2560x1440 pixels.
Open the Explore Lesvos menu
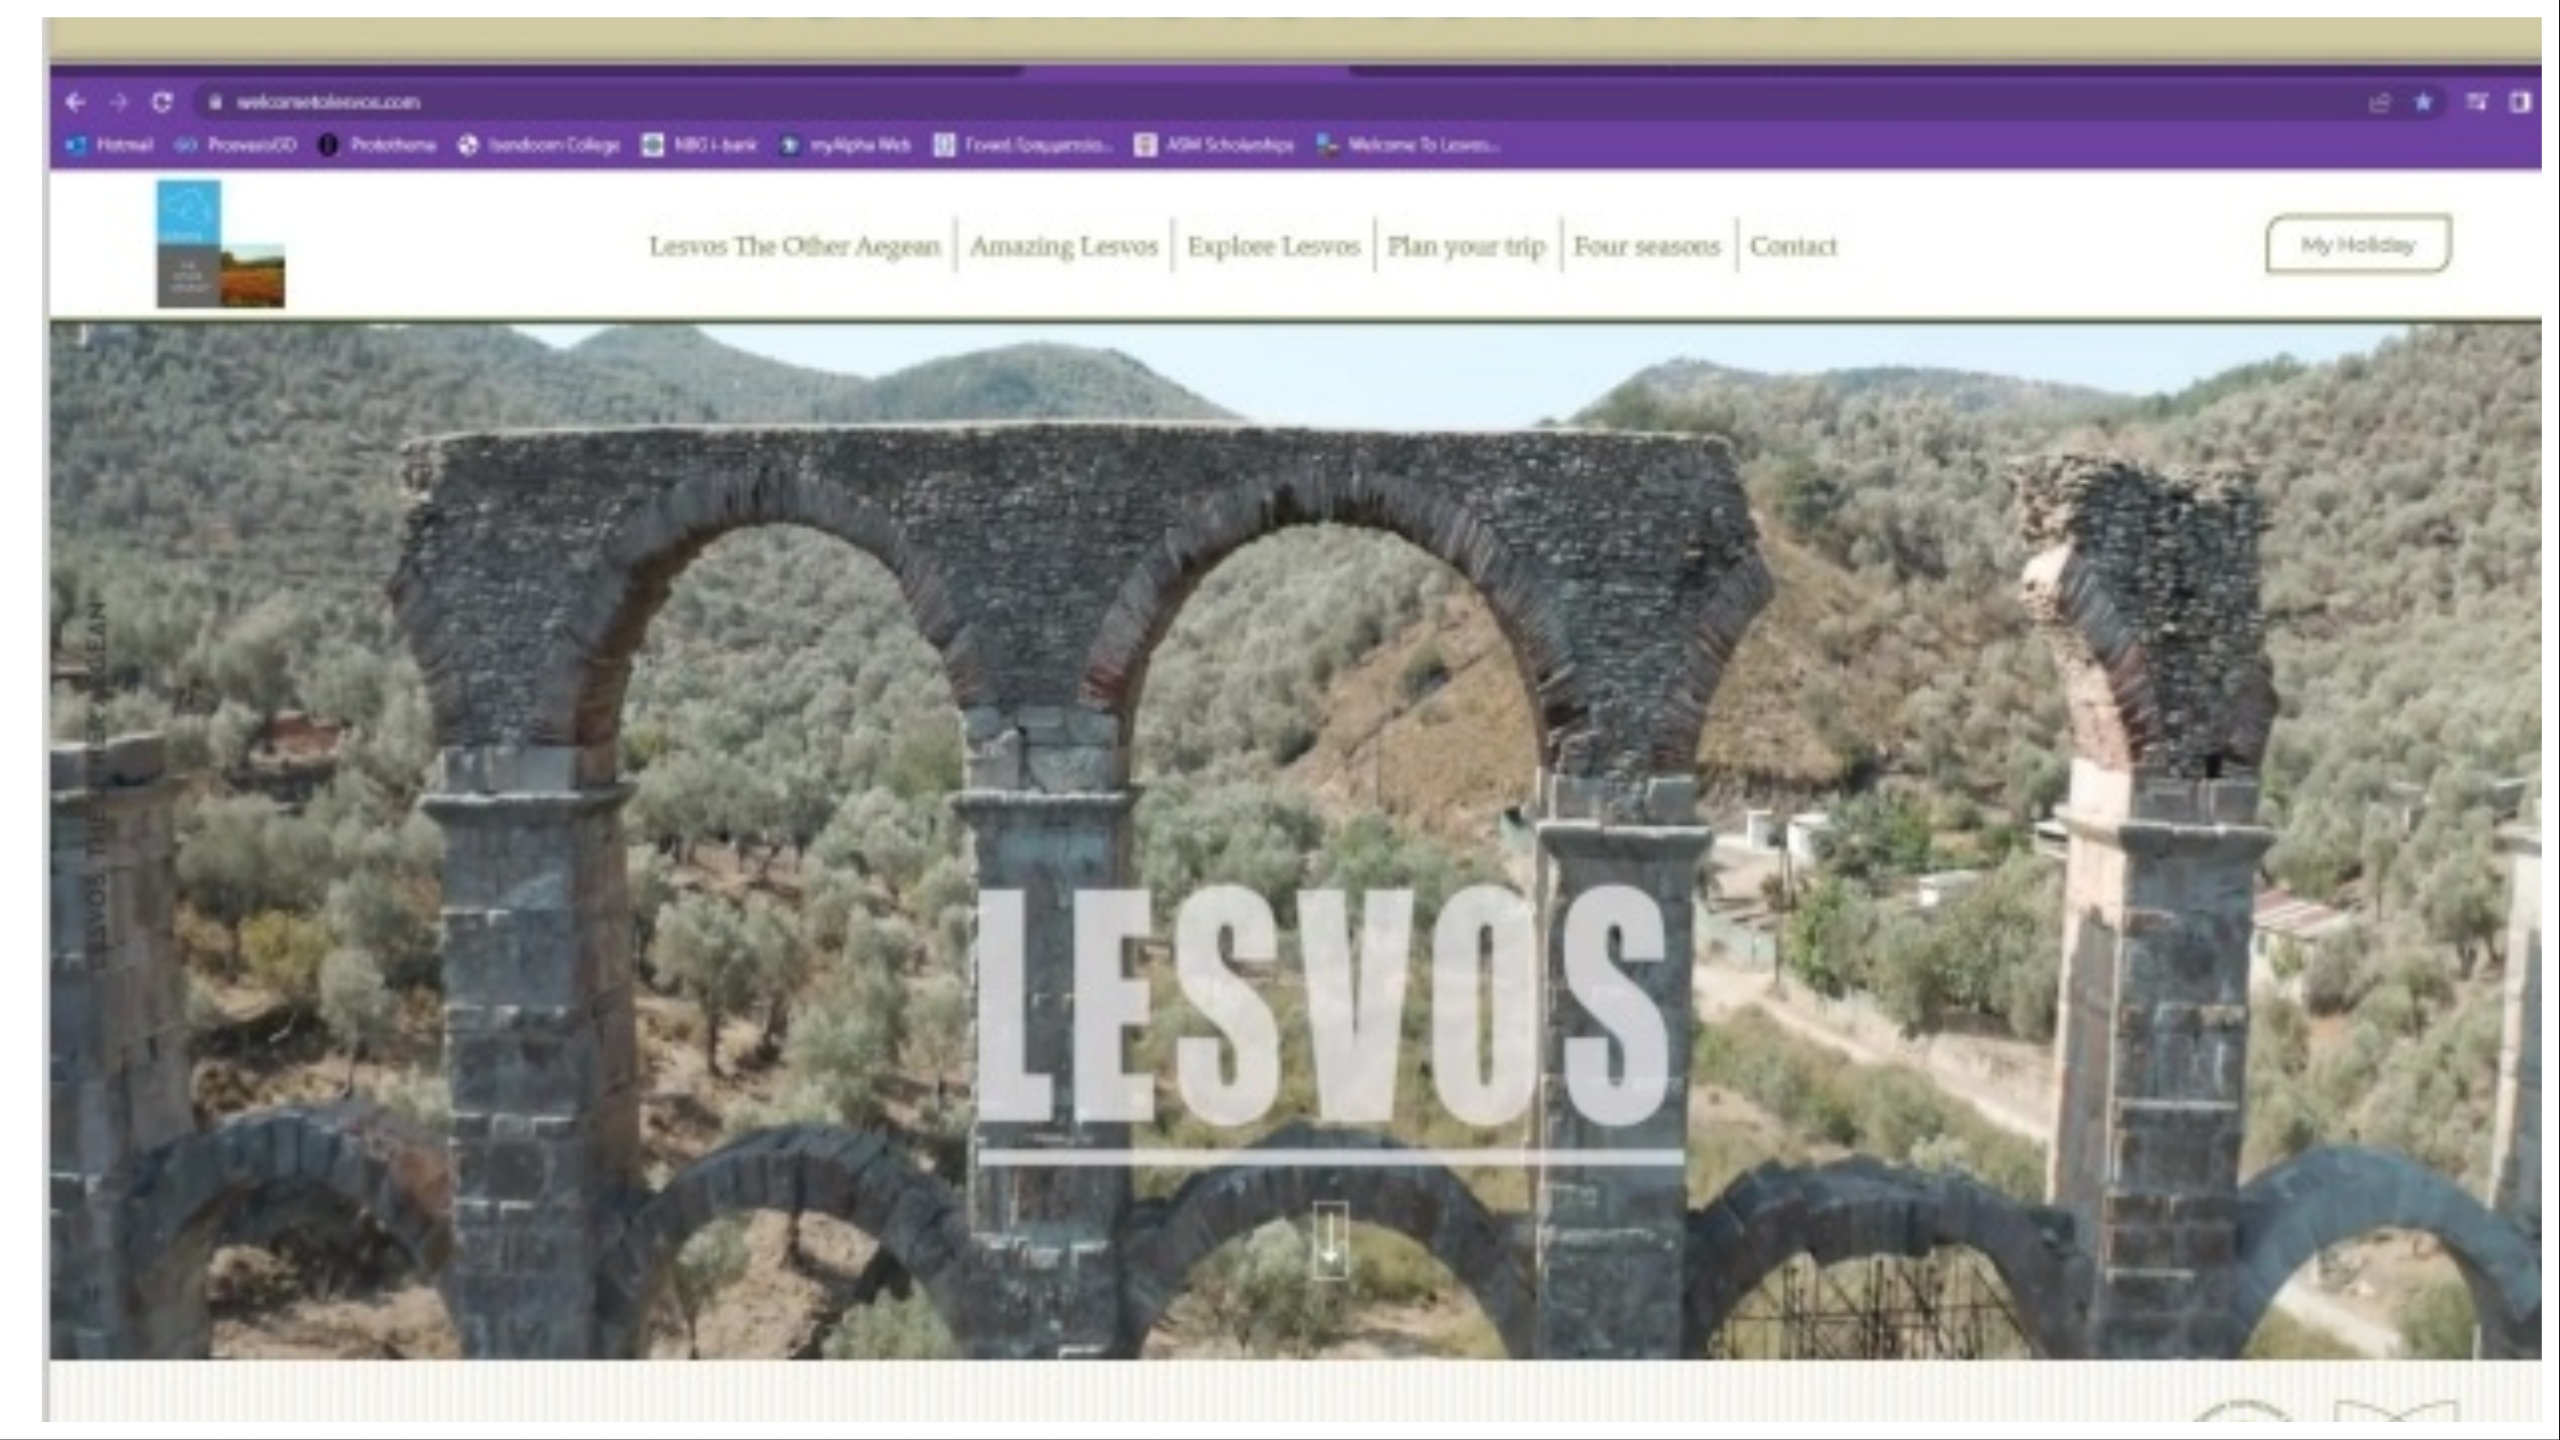pyautogui.click(x=1273, y=246)
